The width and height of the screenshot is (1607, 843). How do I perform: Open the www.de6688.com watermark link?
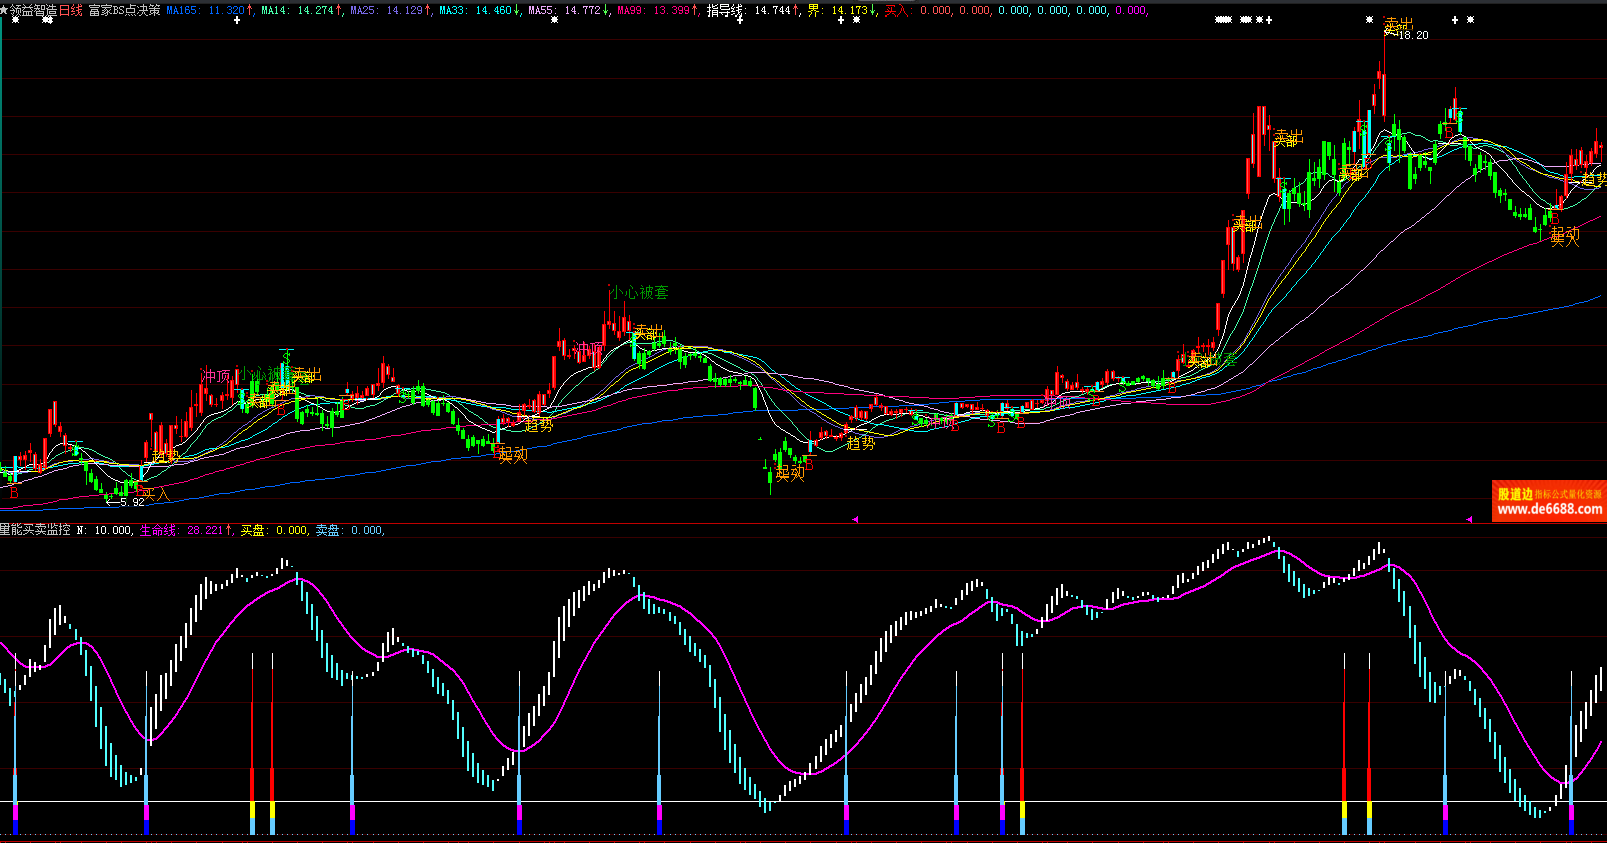pos(1550,510)
